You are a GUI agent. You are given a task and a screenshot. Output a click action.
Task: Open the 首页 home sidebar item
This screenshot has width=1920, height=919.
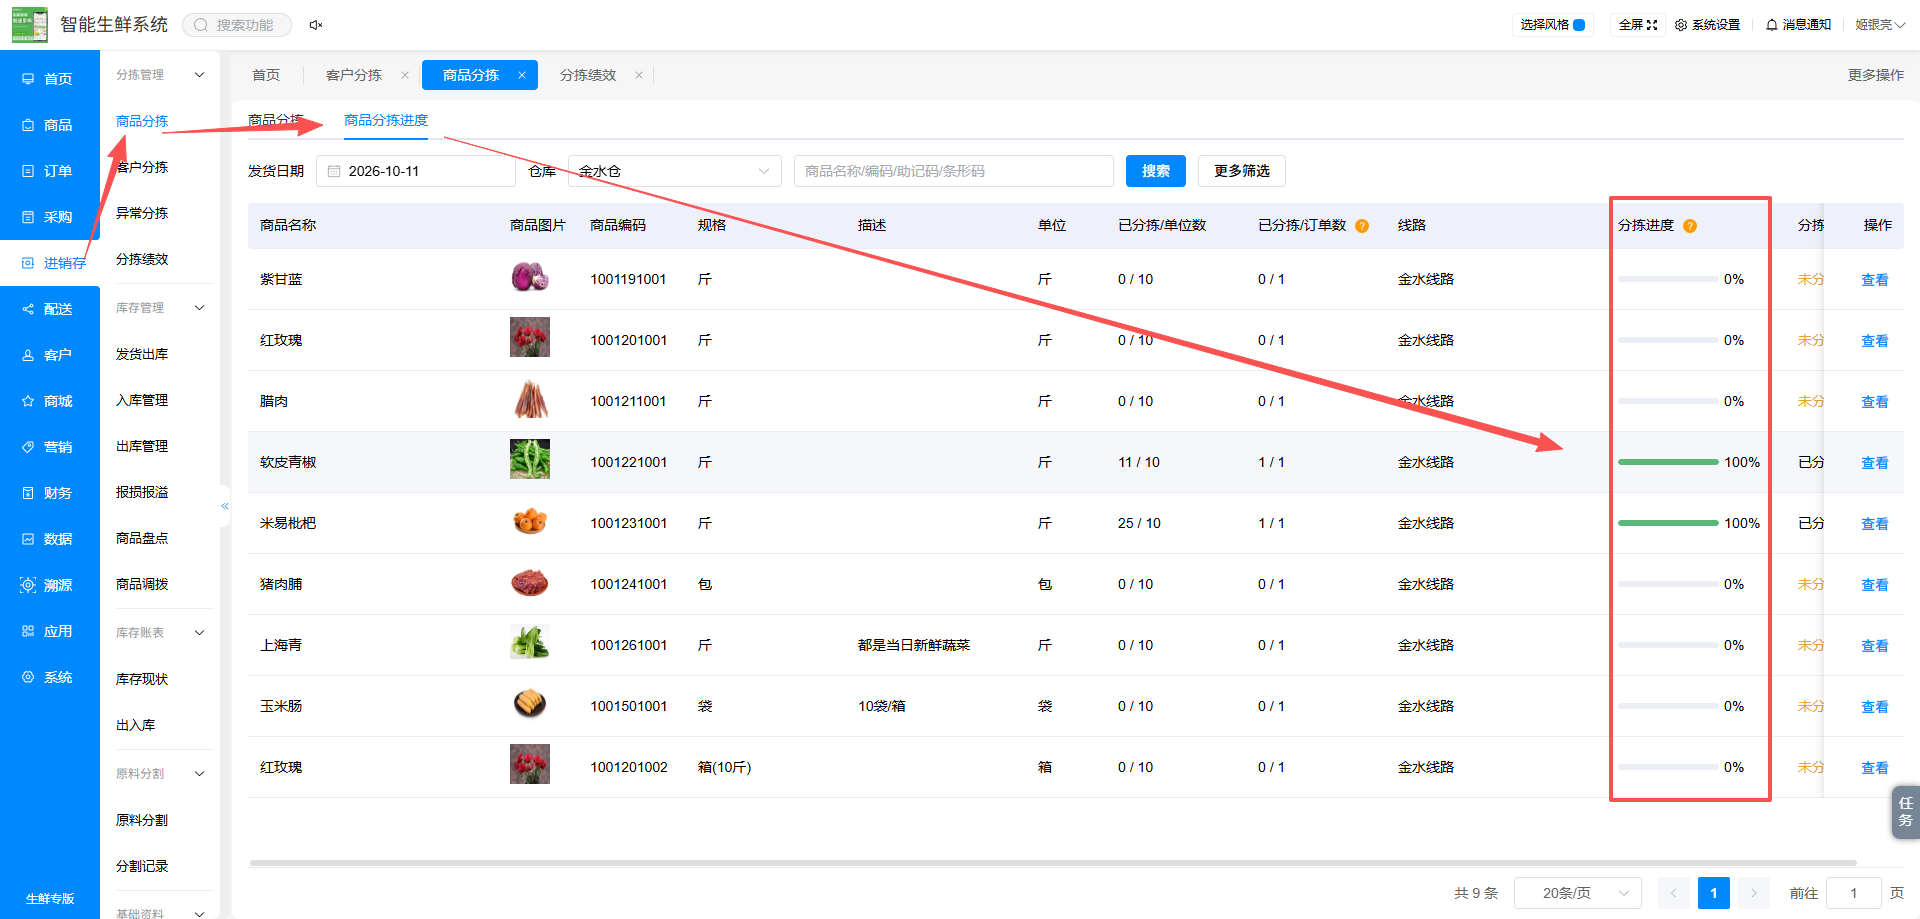point(50,79)
